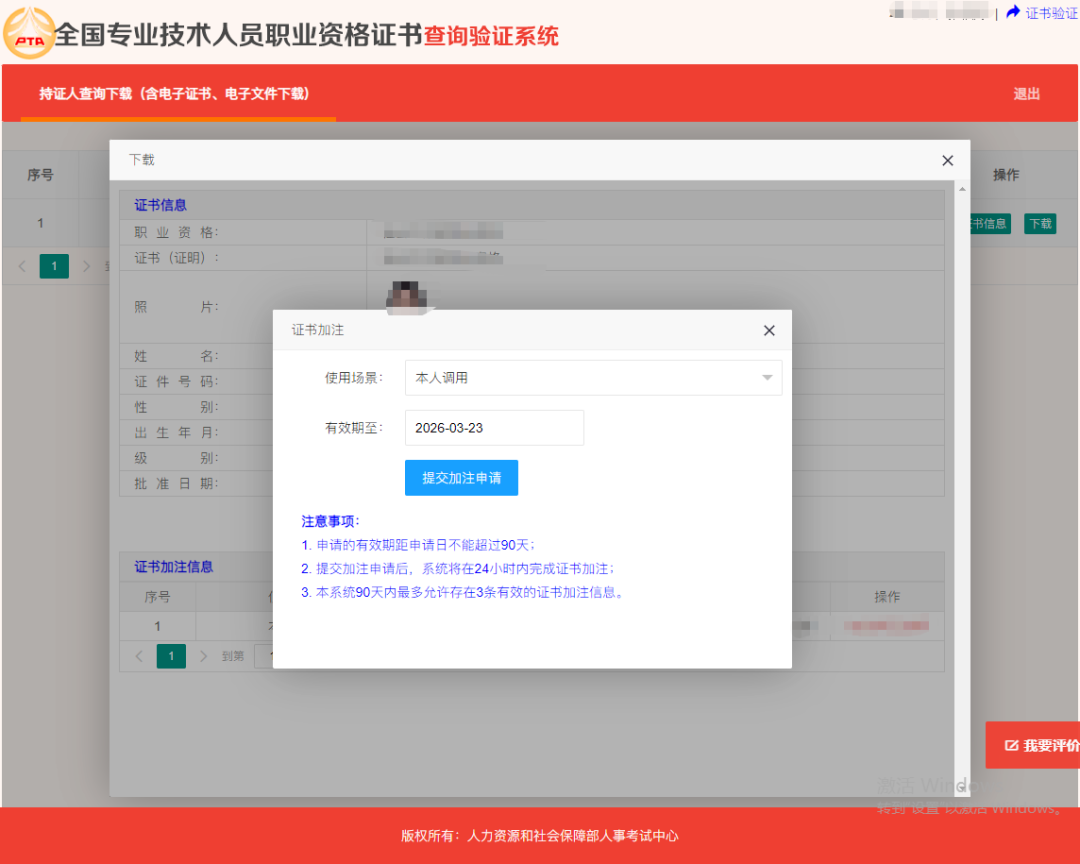The height and width of the screenshot is (864, 1080).
Task: Click the 退出 logout link
Action: point(1026,94)
